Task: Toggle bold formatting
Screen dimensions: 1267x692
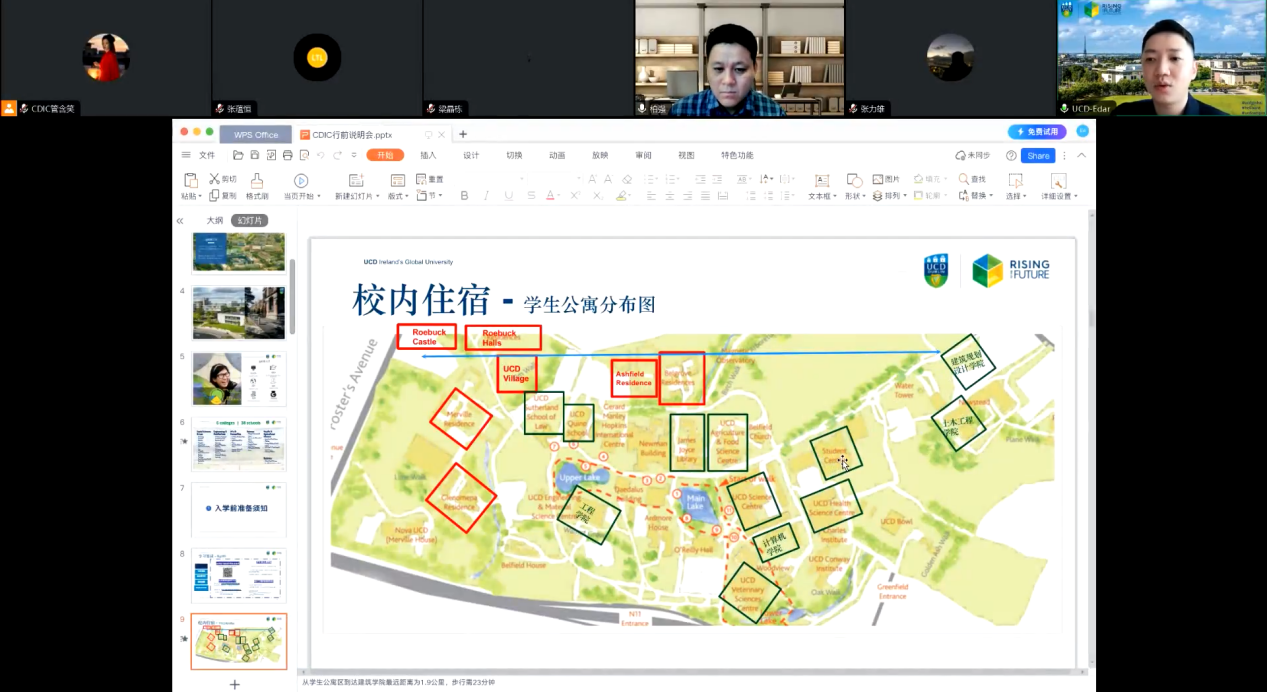Action: (x=464, y=196)
